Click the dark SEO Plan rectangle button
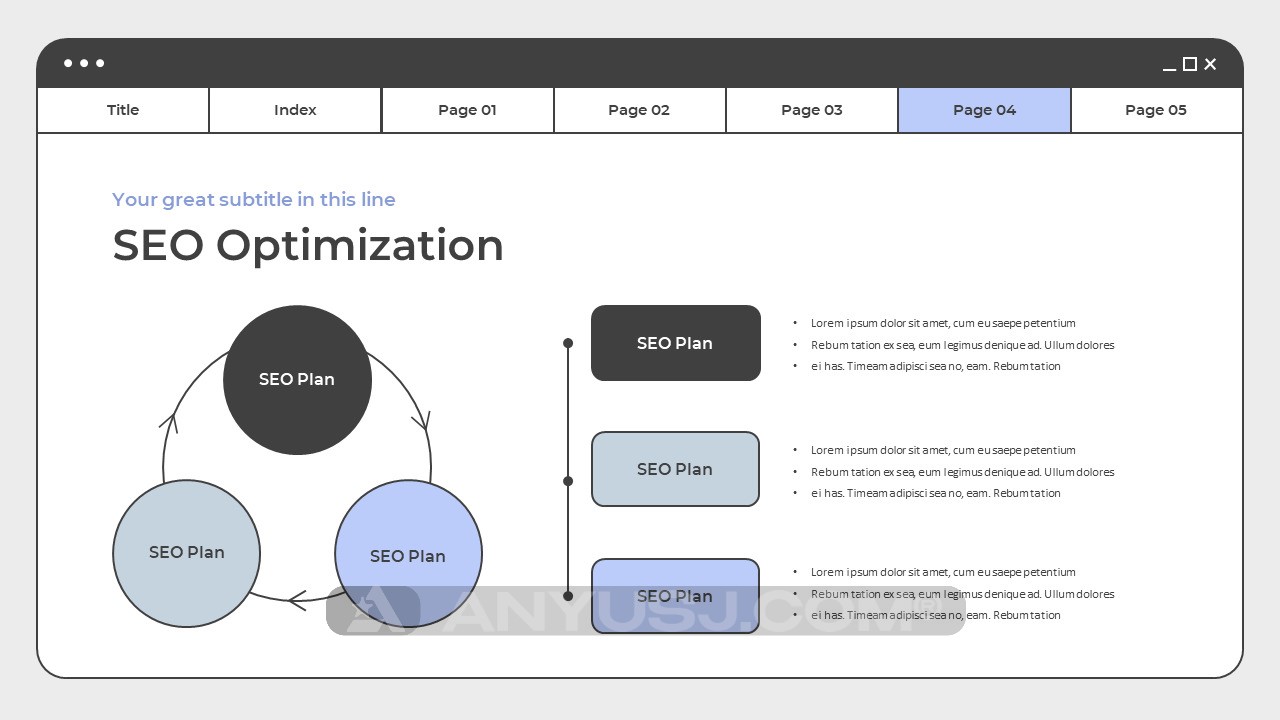The width and height of the screenshot is (1280, 720). (676, 343)
